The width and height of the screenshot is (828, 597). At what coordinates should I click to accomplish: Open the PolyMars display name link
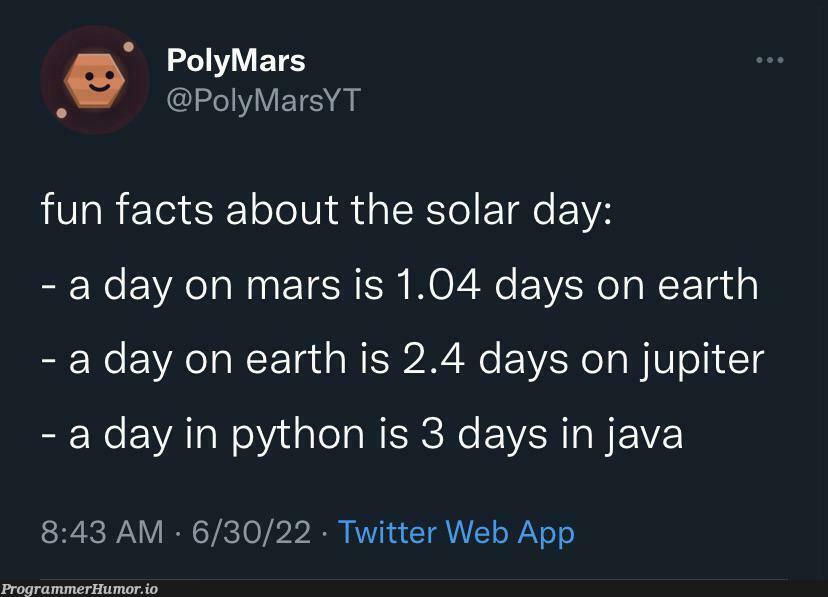pos(235,60)
